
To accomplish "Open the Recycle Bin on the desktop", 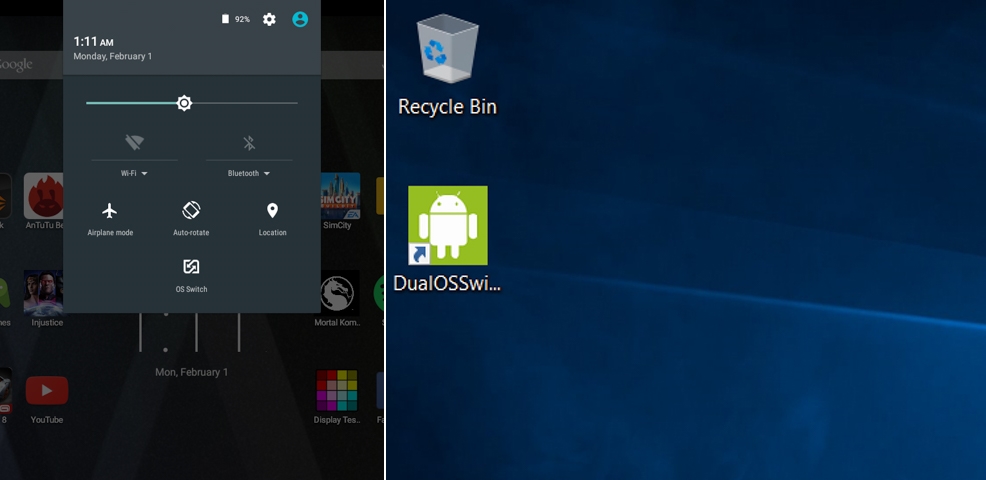I will coord(447,58).
